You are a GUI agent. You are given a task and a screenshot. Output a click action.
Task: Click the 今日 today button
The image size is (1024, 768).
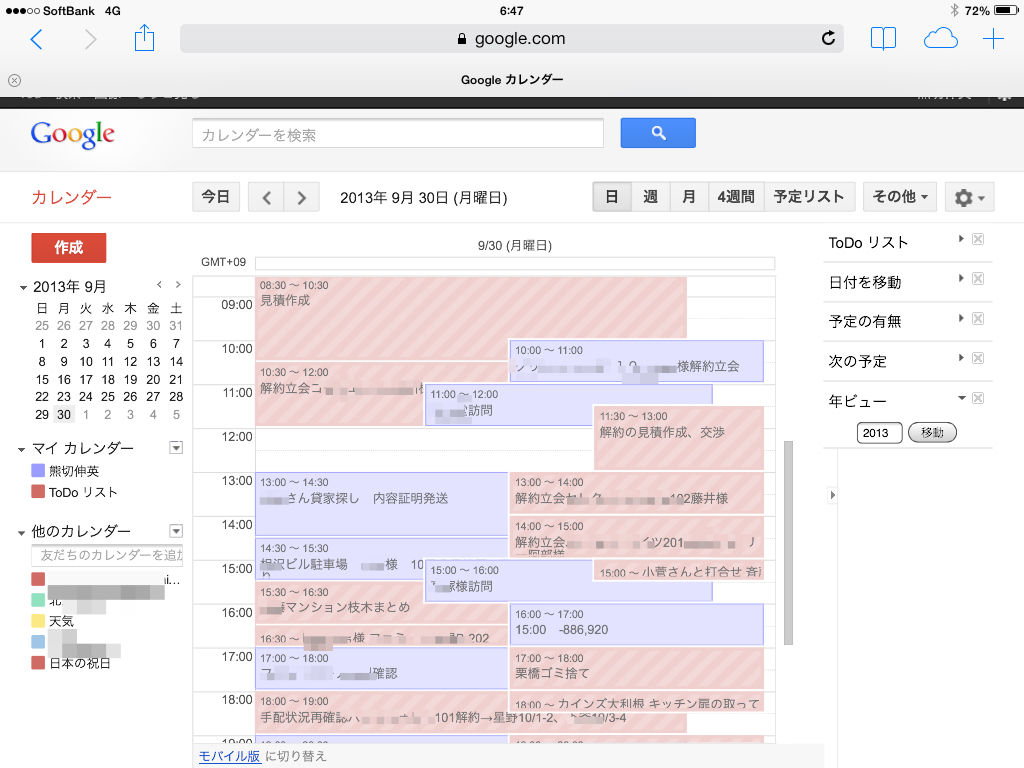(x=216, y=197)
